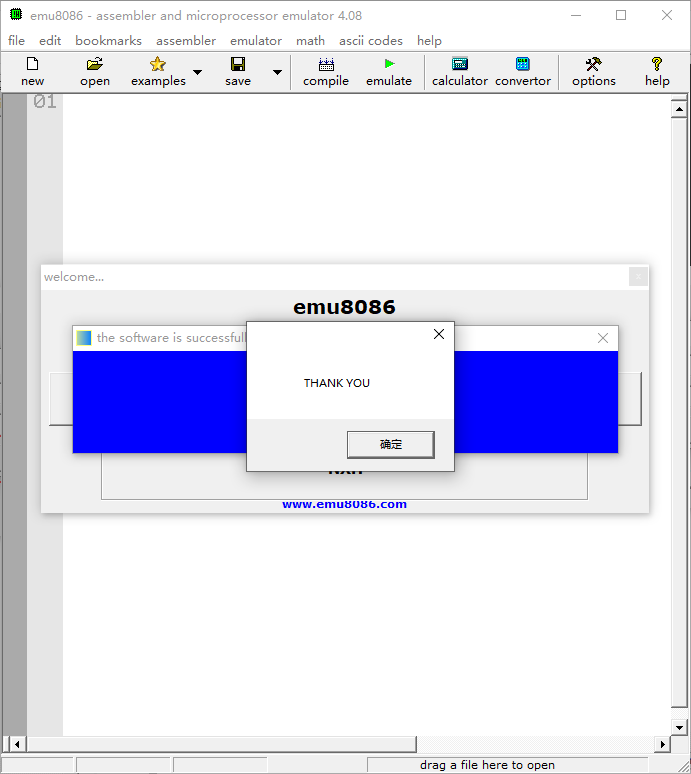This screenshot has width=691, height=774.
Task: Expand the save dropdown arrow
Action: coord(277,72)
